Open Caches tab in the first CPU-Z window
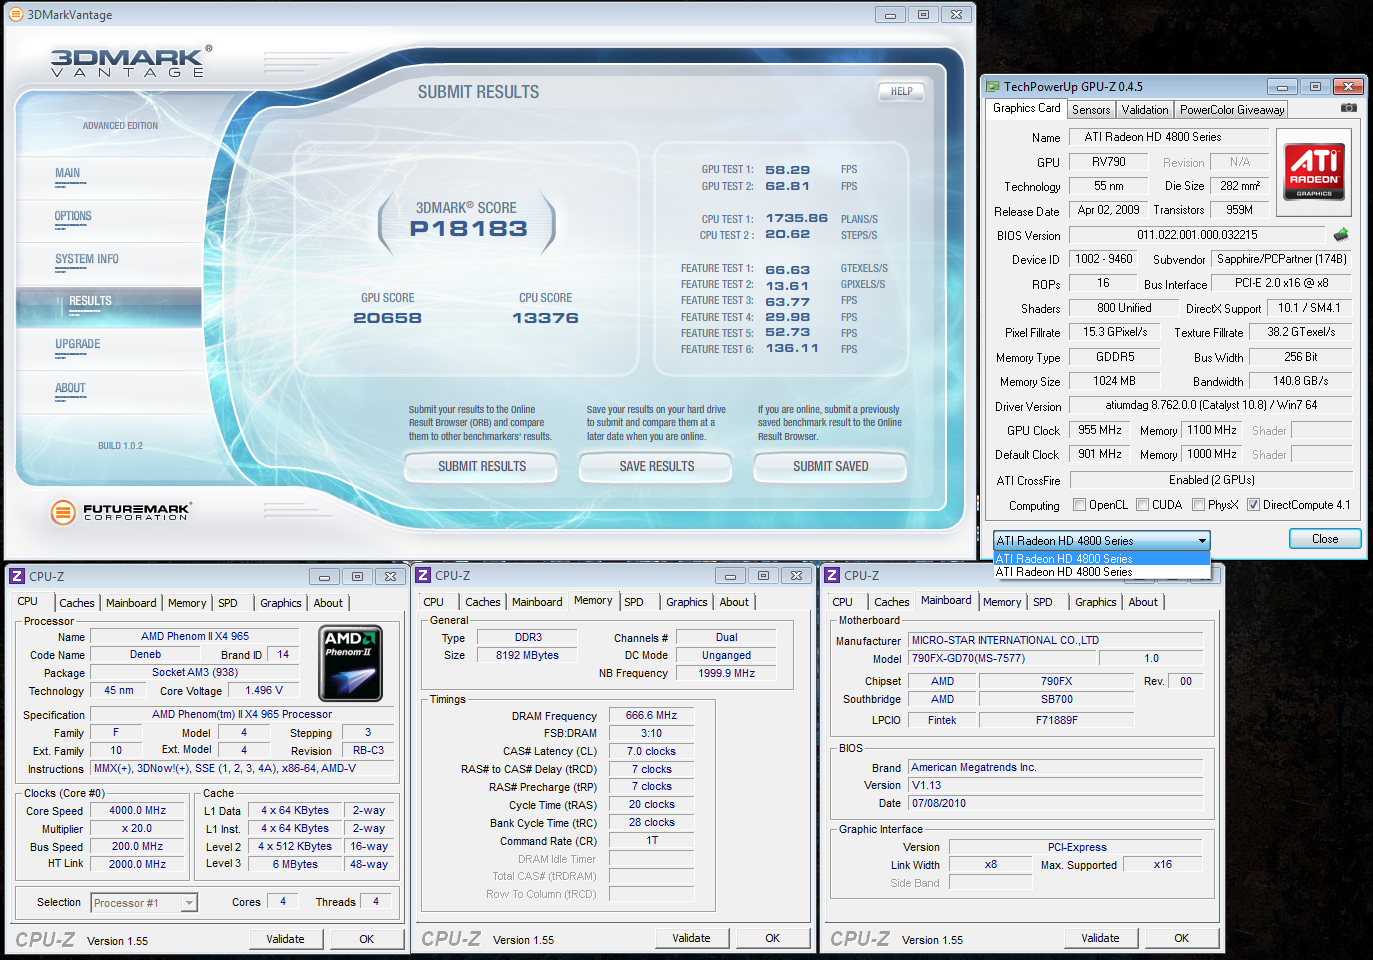Screen dimensions: 1373x960 coord(77,603)
